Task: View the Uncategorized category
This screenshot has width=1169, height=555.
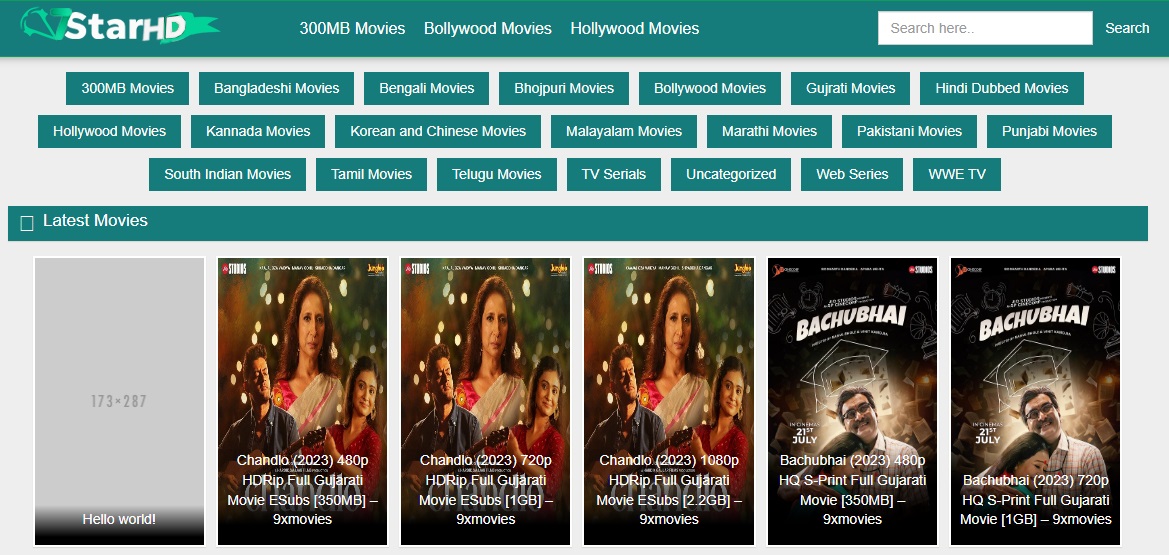Action: coord(731,175)
